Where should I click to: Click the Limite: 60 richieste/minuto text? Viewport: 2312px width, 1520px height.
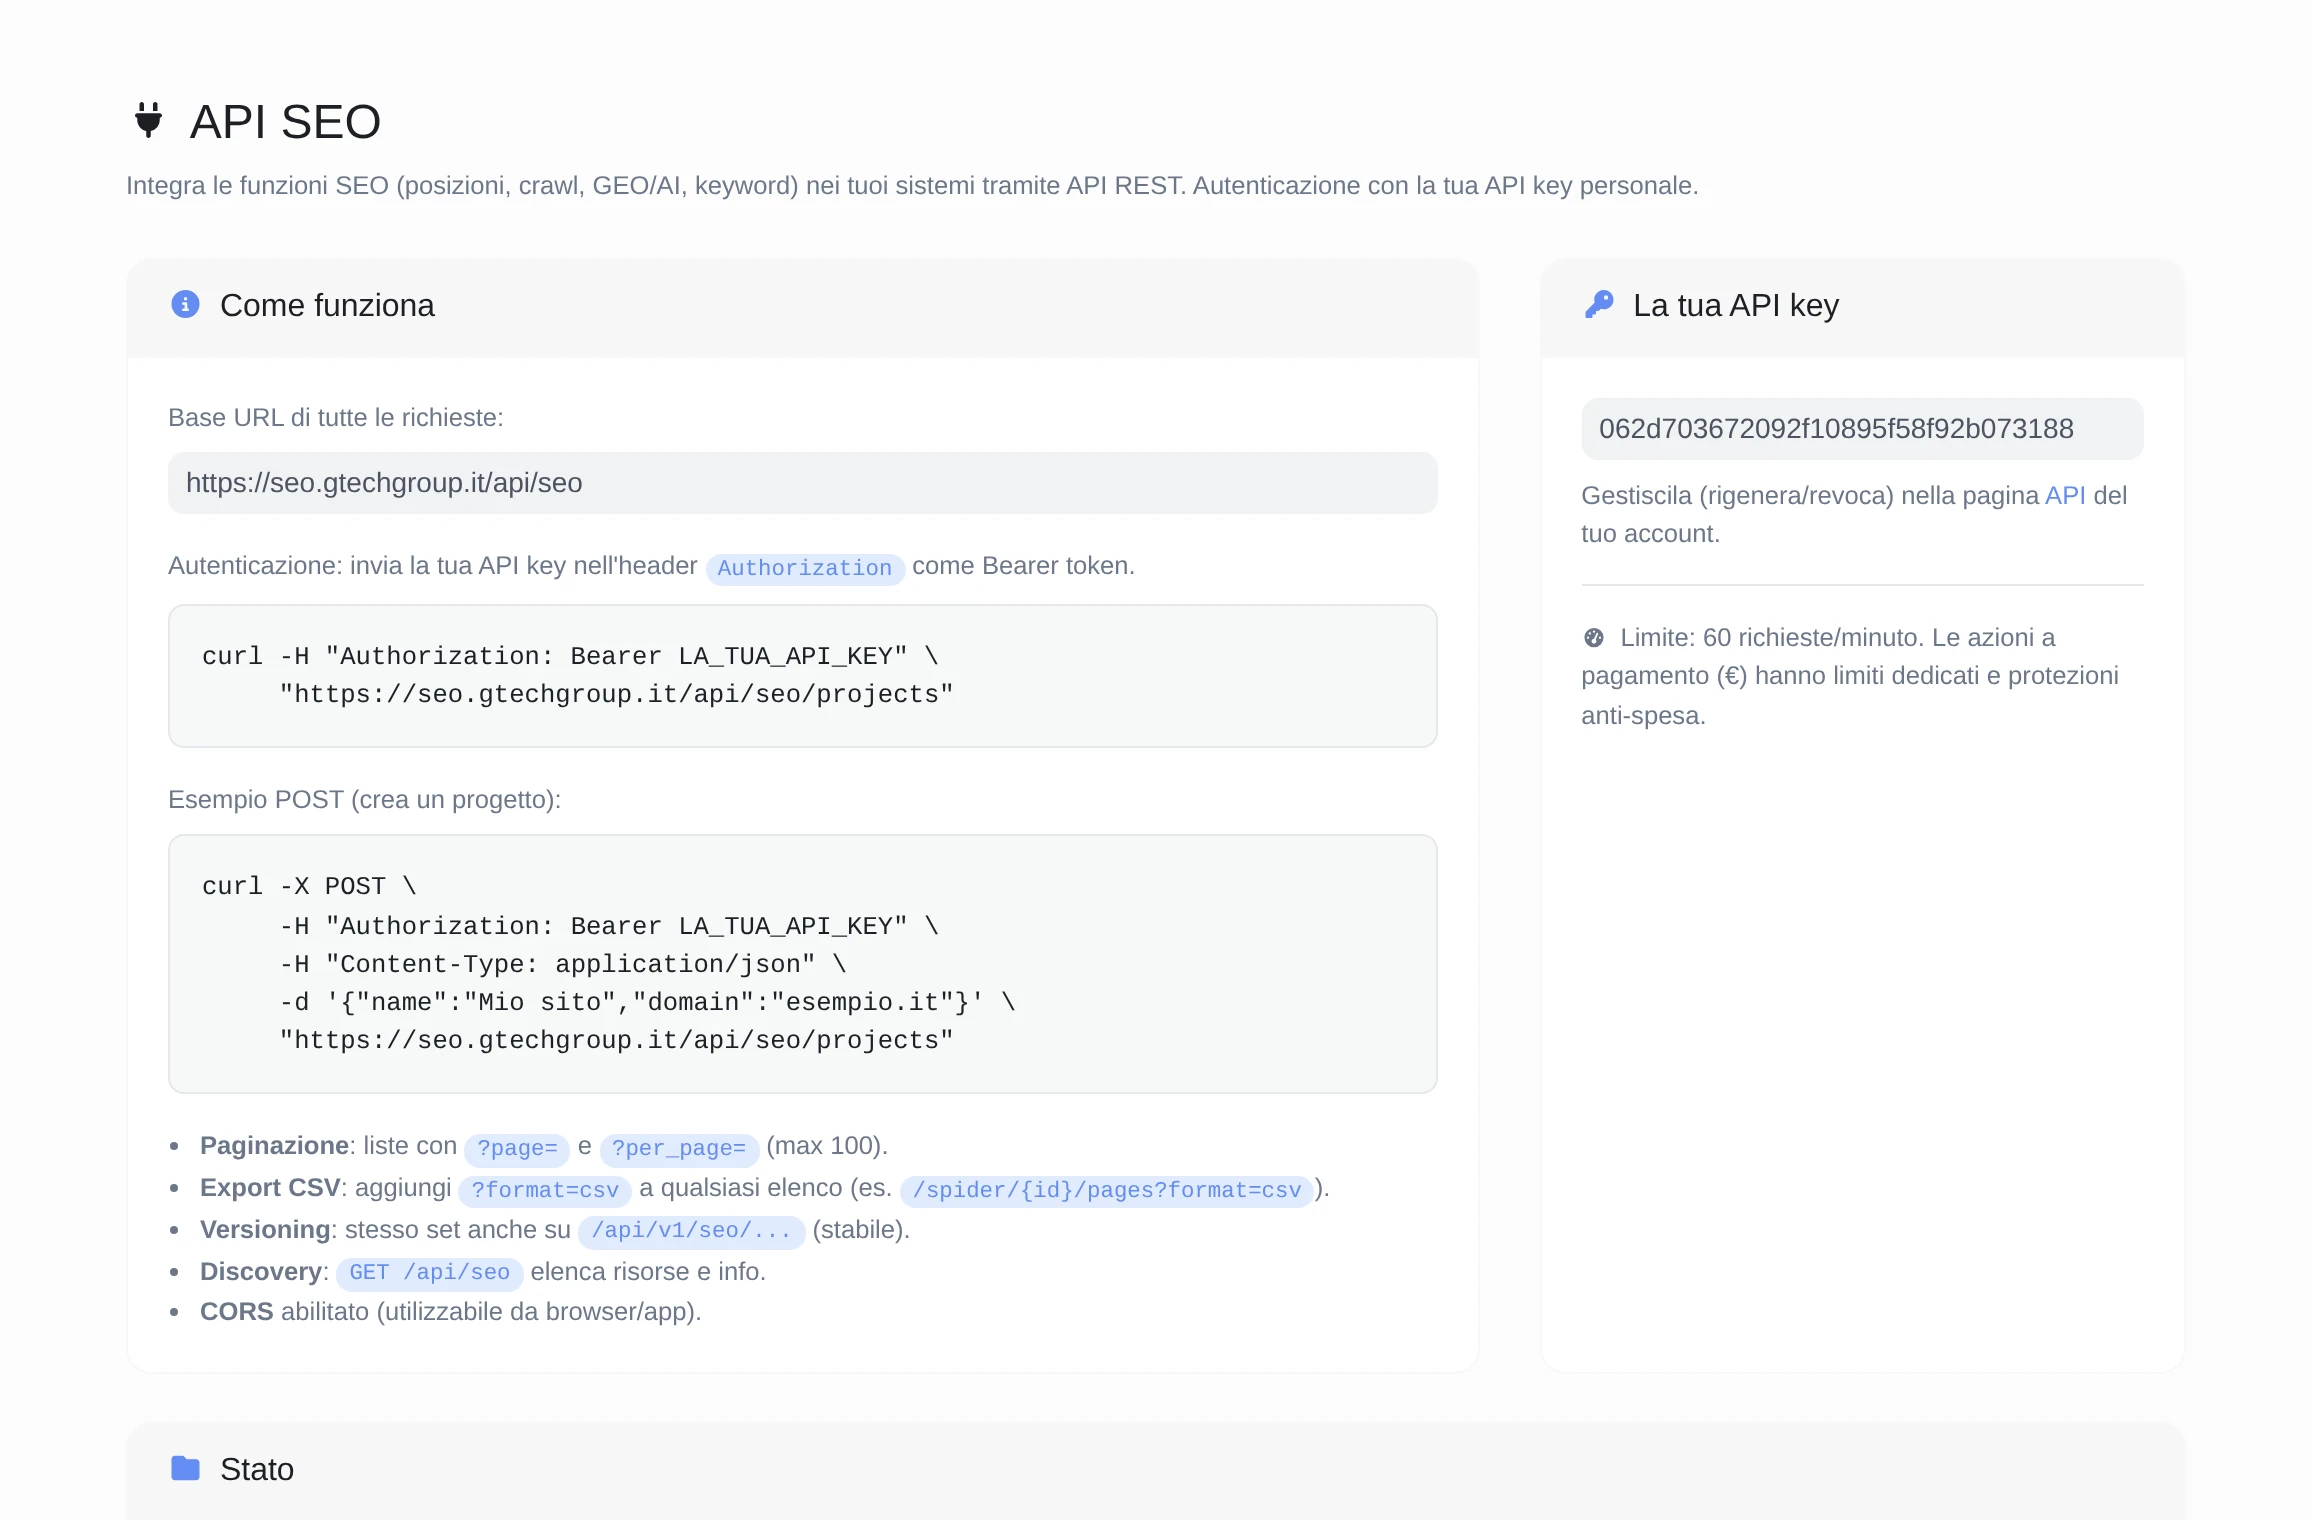tap(1772, 638)
